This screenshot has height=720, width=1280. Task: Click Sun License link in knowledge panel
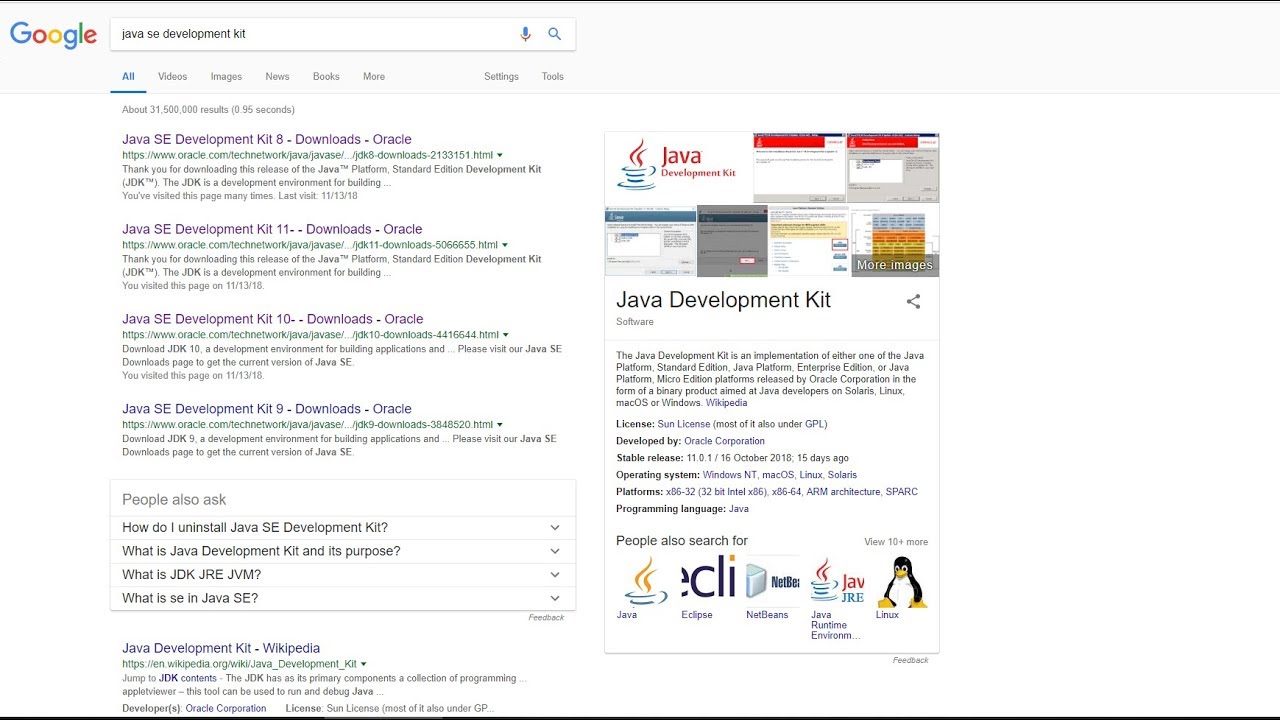click(x=683, y=424)
